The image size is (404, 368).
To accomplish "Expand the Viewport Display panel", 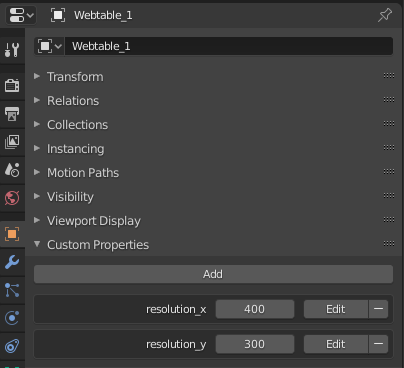I will [93, 221].
